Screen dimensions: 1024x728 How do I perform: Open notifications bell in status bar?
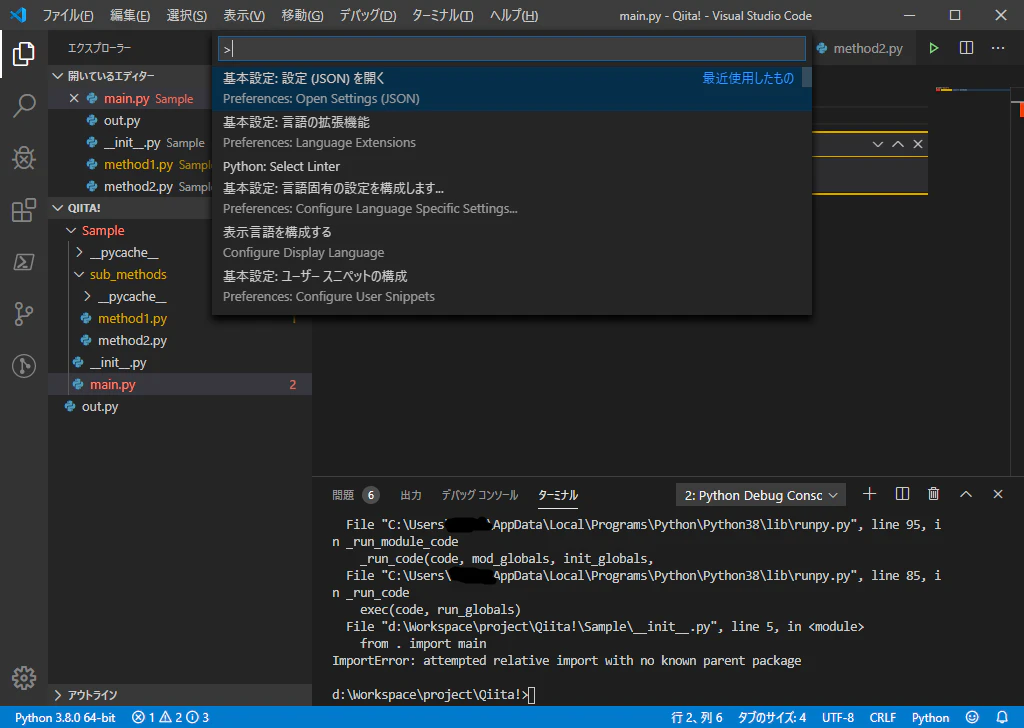tap(1002, 718)
